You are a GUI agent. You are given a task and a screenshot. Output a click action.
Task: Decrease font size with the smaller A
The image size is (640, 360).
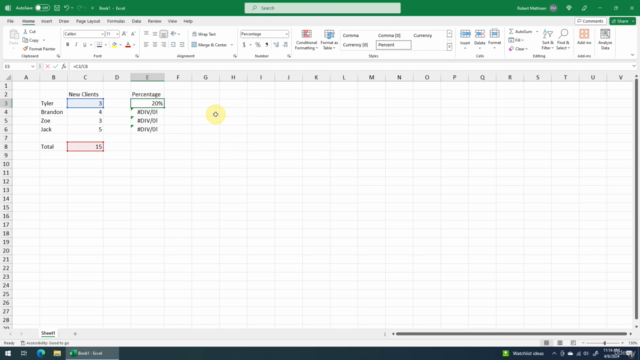click(133, 34)
